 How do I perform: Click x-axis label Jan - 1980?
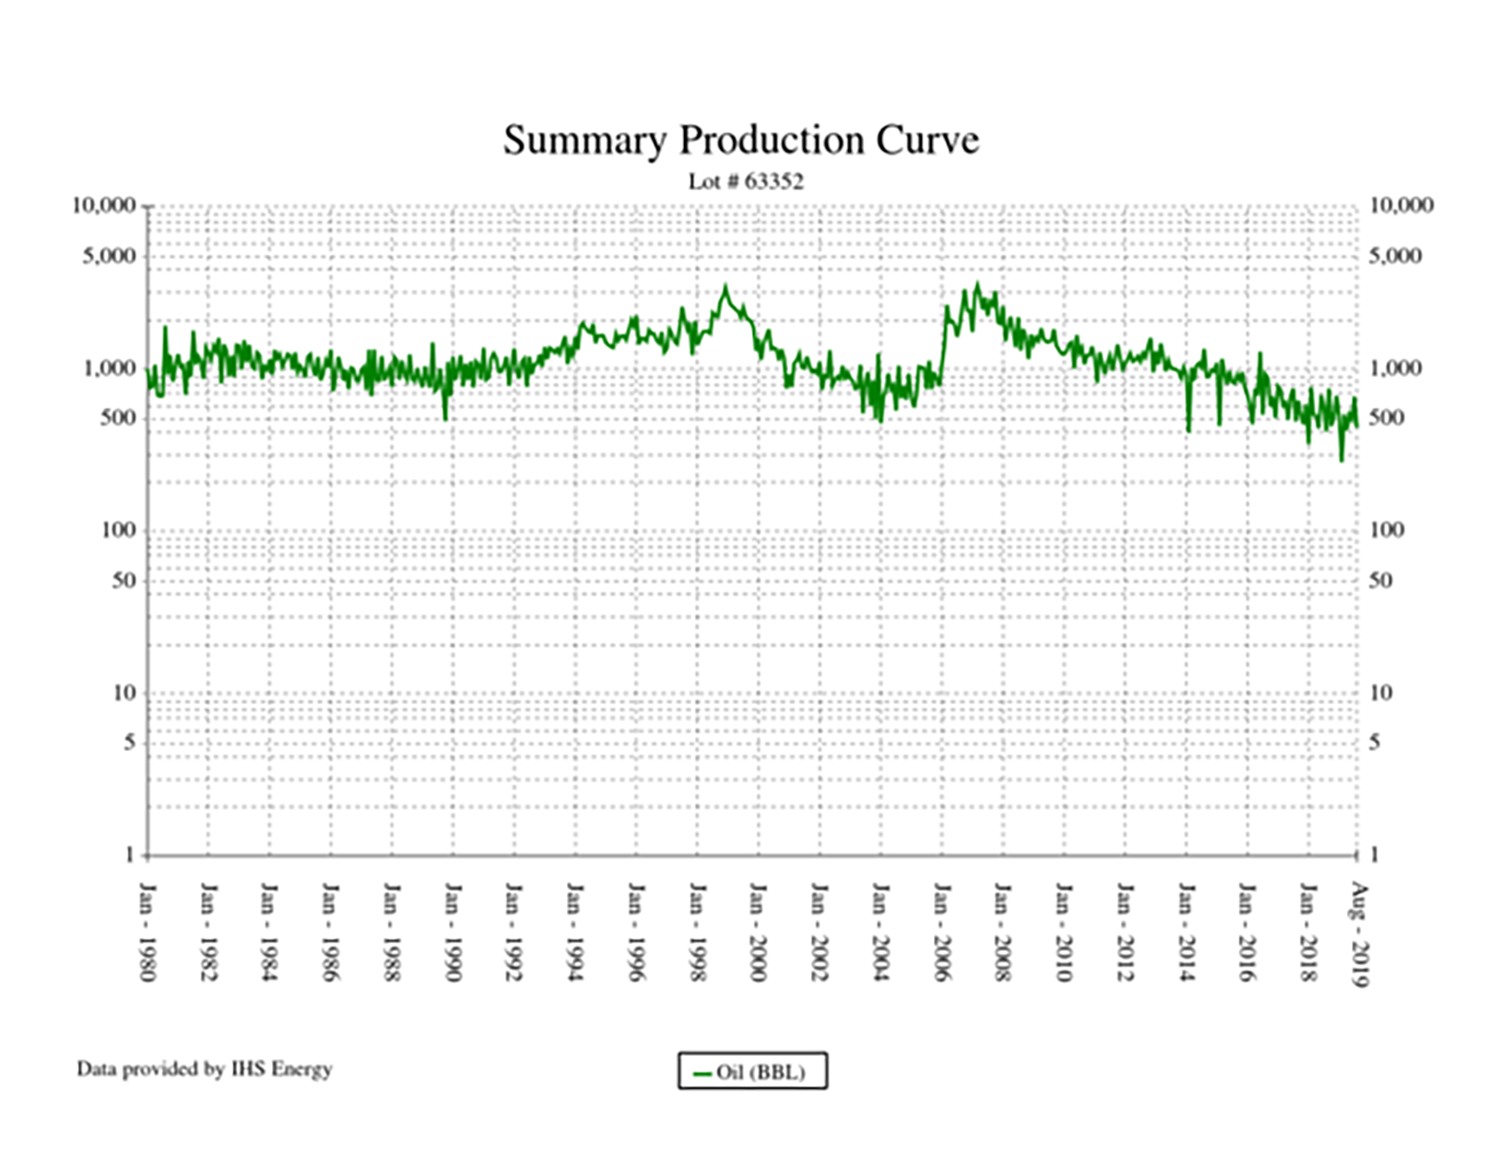click(147, 931)
